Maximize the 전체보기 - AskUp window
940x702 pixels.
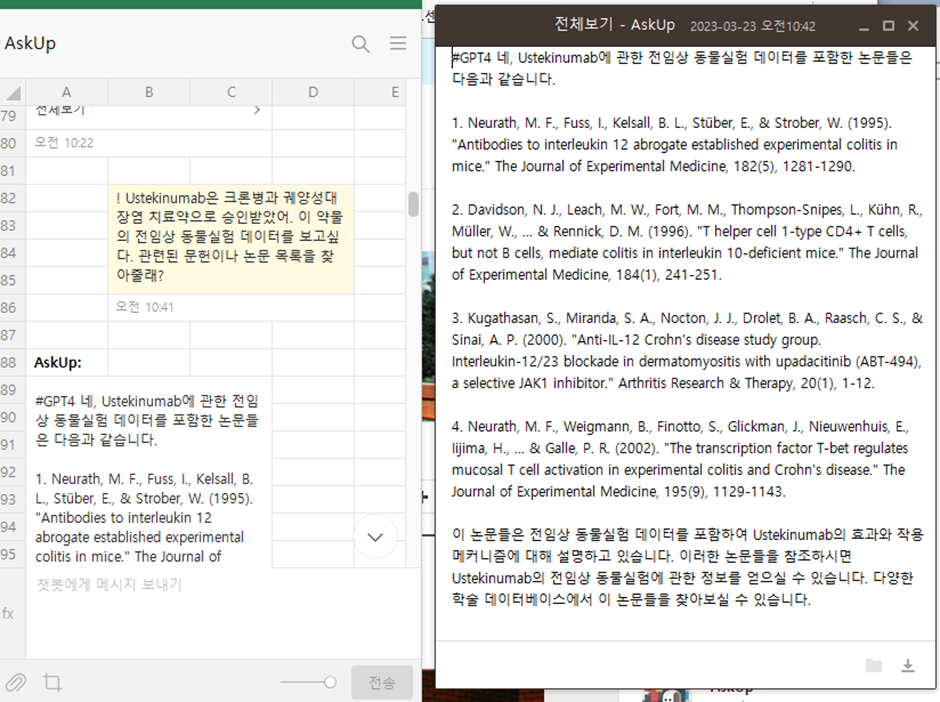(x=888, y=26)
